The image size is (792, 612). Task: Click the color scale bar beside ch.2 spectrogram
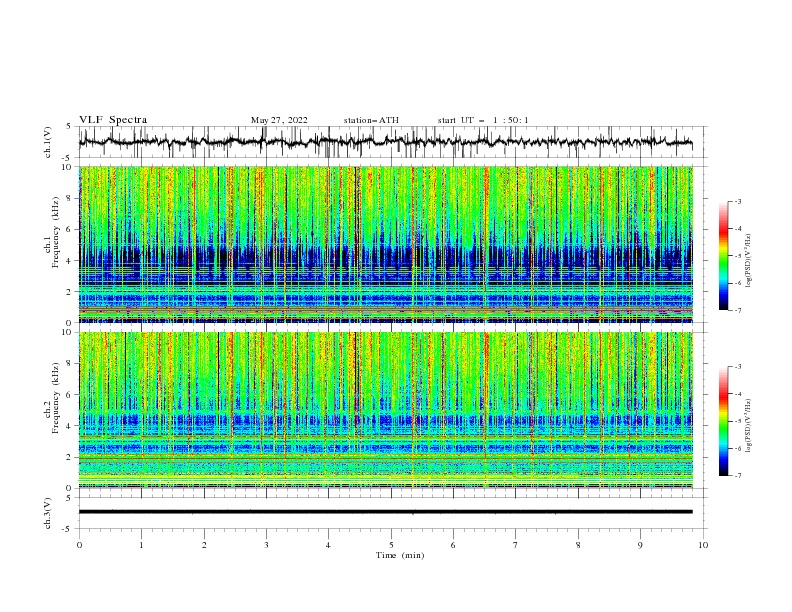click(723, 421)
